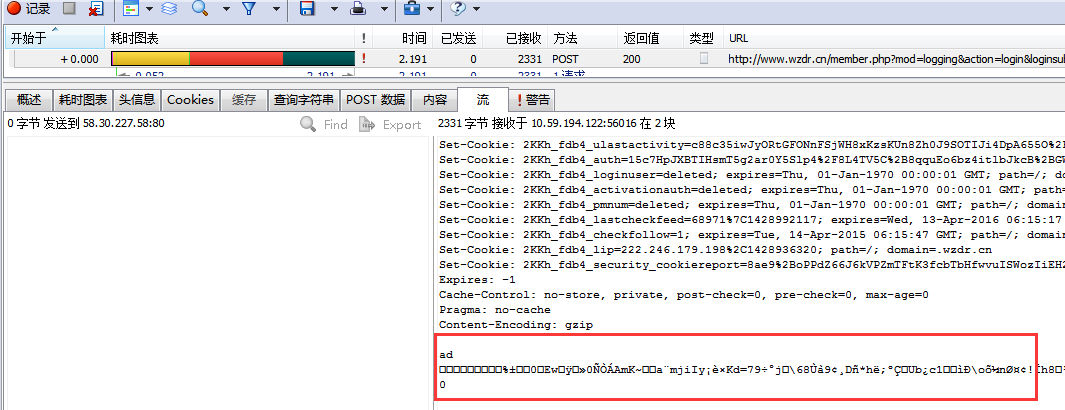The height and width of the screenshot is (410, 1065).
Task: Click the help question mark icon
Action: pyautogui.click(x=458, y=8)
